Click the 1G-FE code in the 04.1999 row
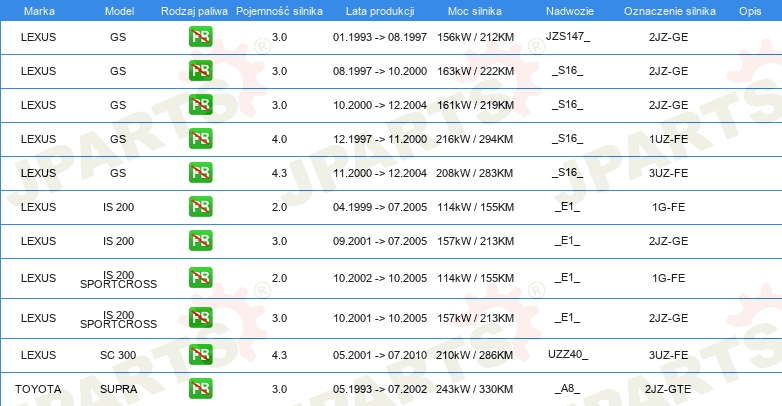This screenshot has height=406, width=782. (668, 207)
